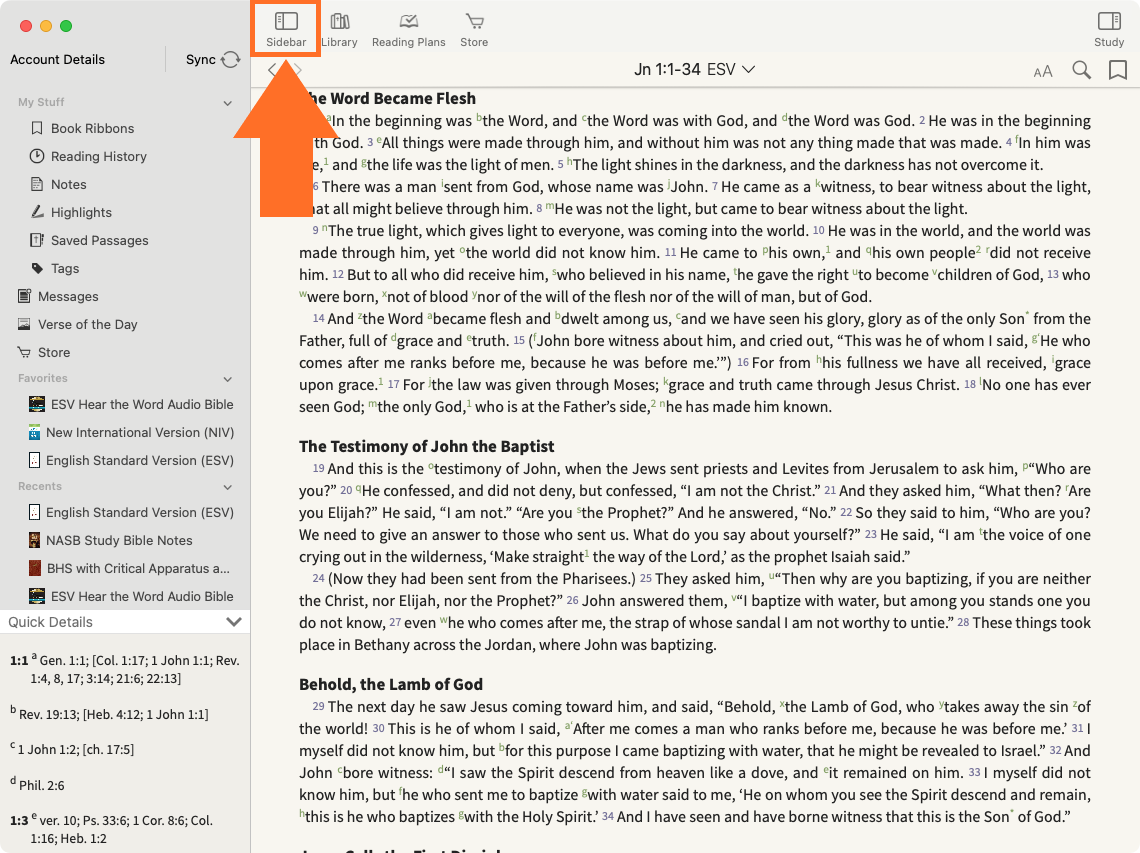The width and height of the screenshot is (1140, 853).
Task: Click the BHS book cover icon
Action: [35, 568]
